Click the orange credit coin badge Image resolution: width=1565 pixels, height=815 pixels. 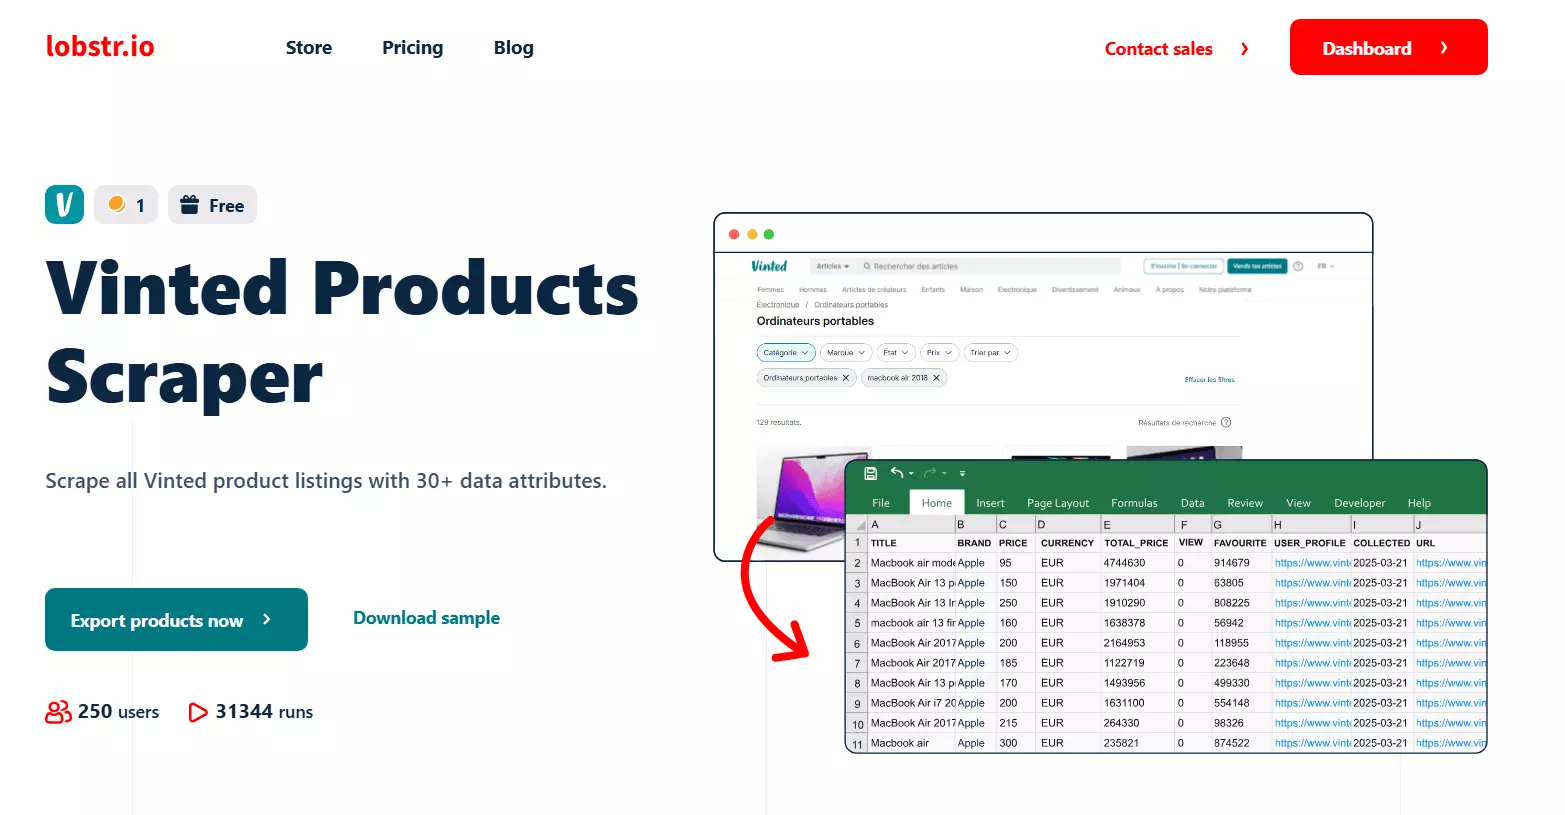click(118, 205)
